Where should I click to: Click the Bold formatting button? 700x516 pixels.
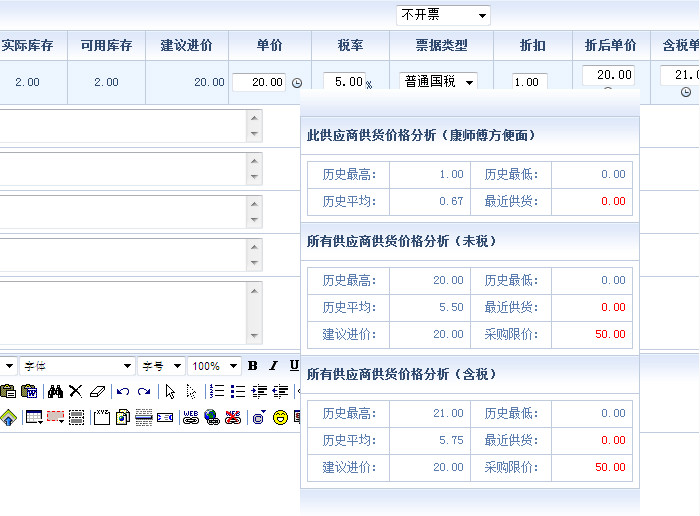[x=252, y=366]
